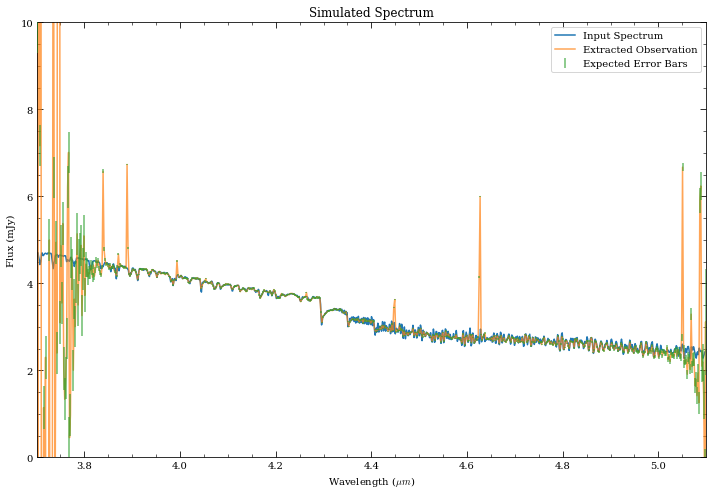Click y-axis tick label 10

point(27,23)
